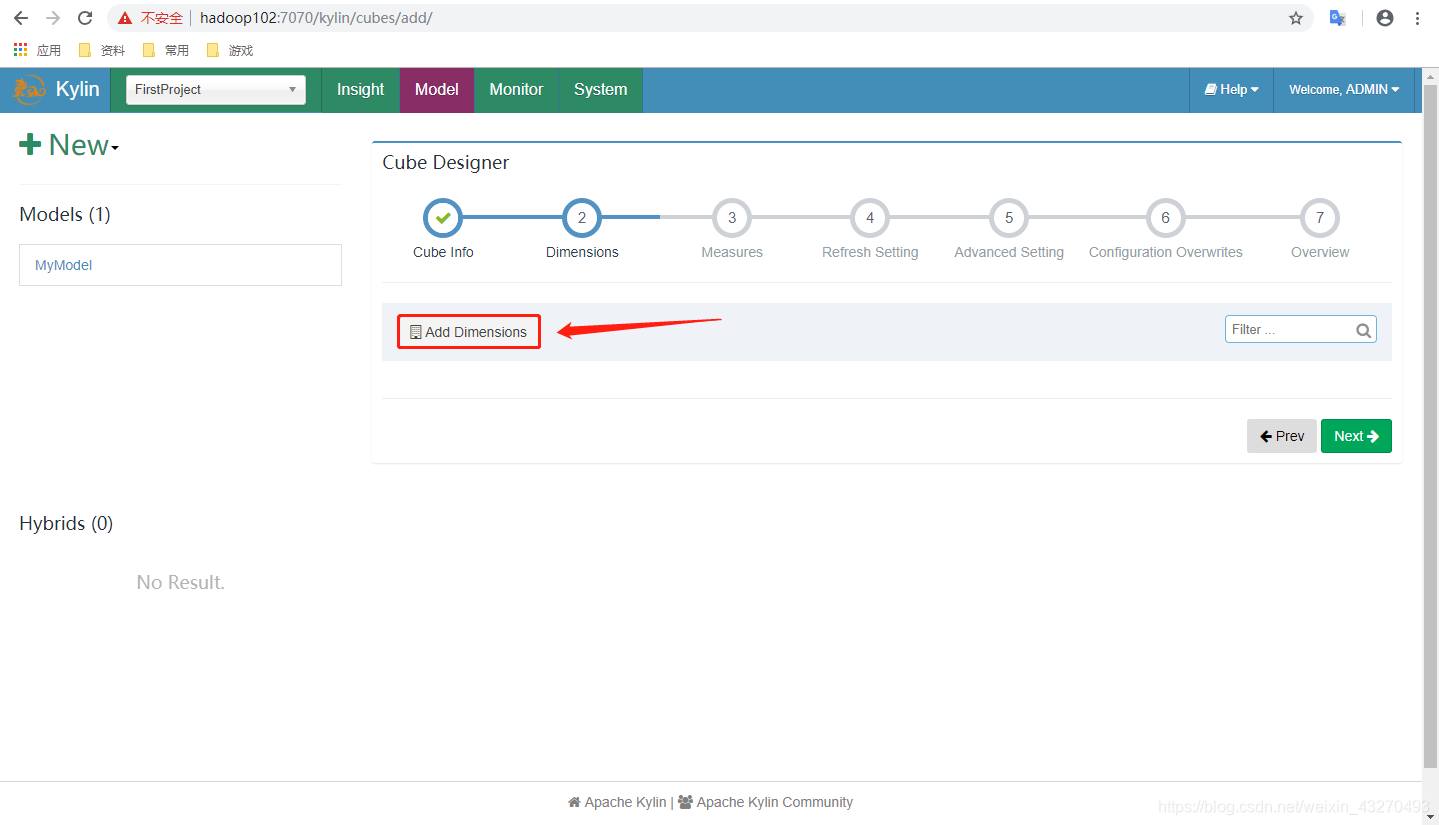Open the Google Translate extension icon
Viewport: 1439px width, 825px height.
(1337, 18)
